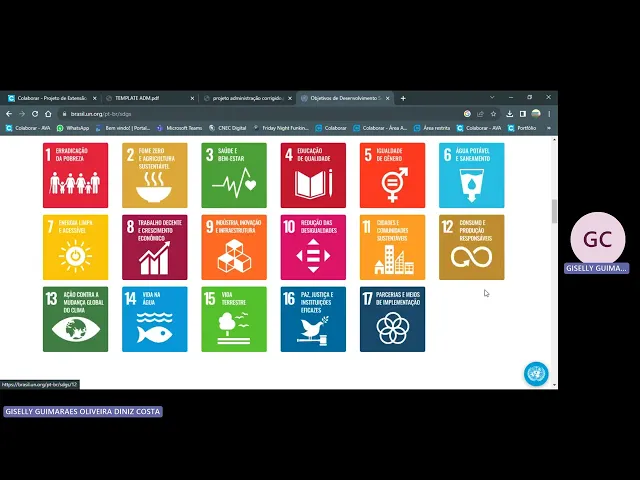Click the address bar URL brasil.un.org
Viewport: 640px width, 480px height.
click(101, 114)
